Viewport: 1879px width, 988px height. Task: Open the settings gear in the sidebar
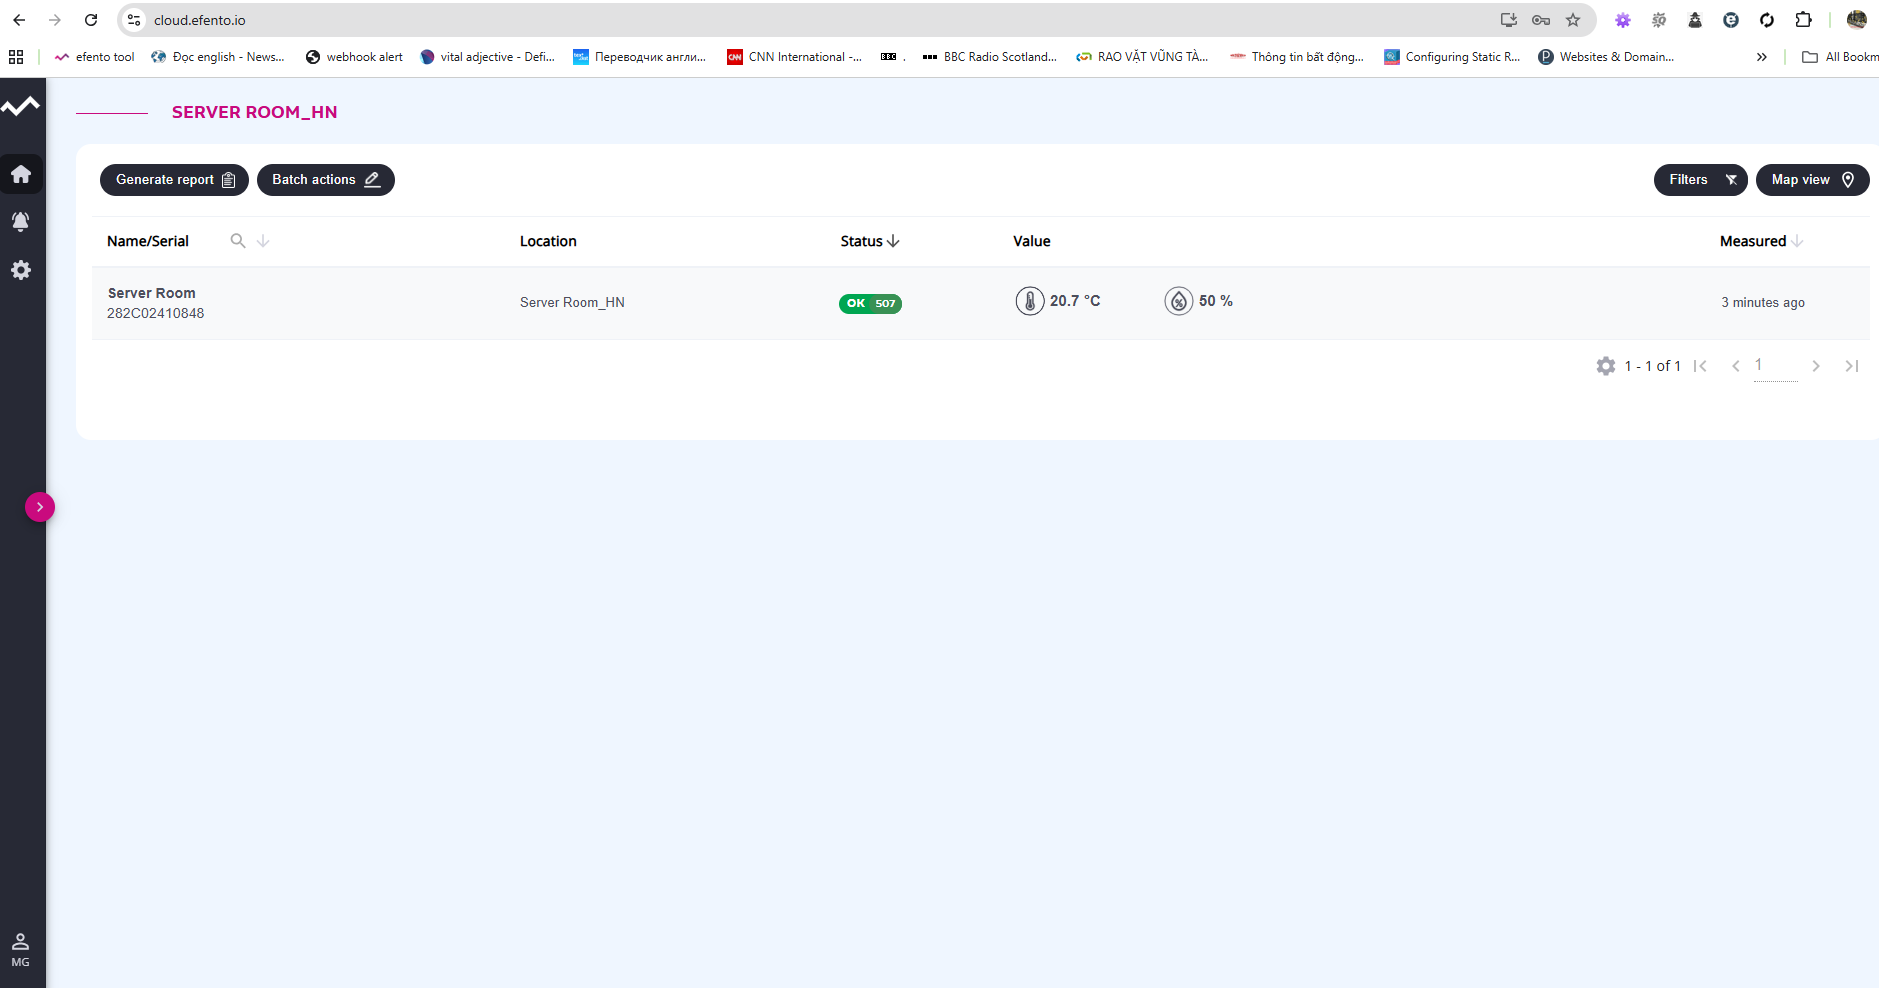click(x=21, y=270)
